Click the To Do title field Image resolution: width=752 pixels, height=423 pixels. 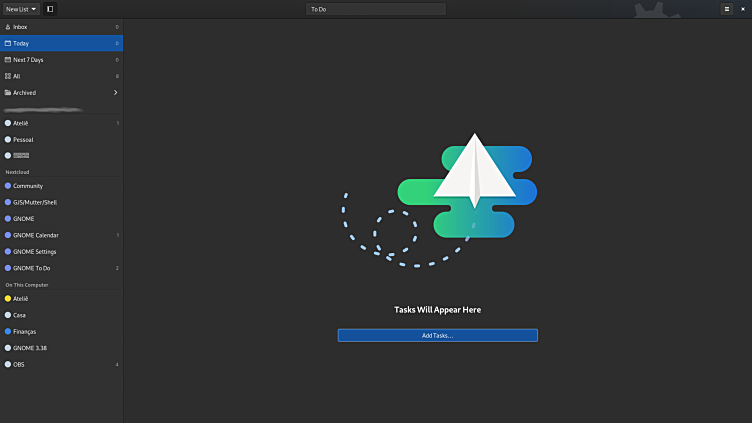(375, 9)
